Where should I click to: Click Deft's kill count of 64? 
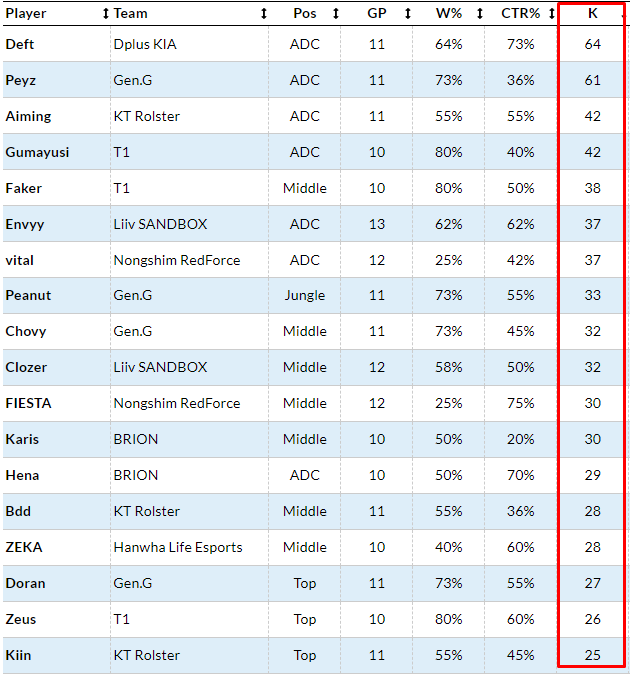(x=593, y=44)
